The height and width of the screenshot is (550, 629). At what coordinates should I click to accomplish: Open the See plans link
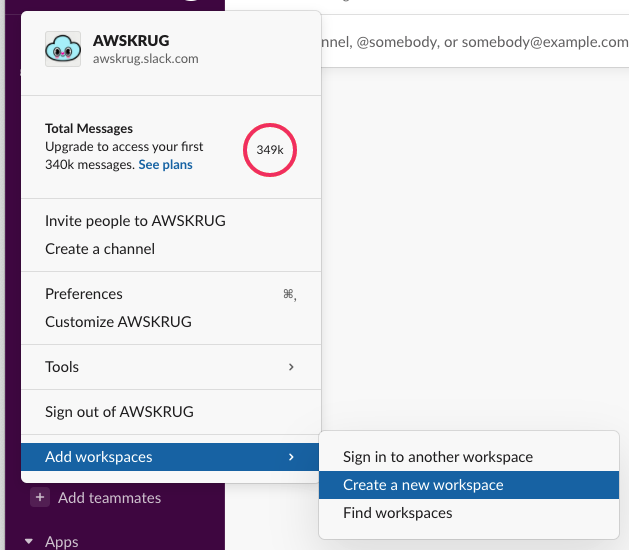tap(165, 164)
